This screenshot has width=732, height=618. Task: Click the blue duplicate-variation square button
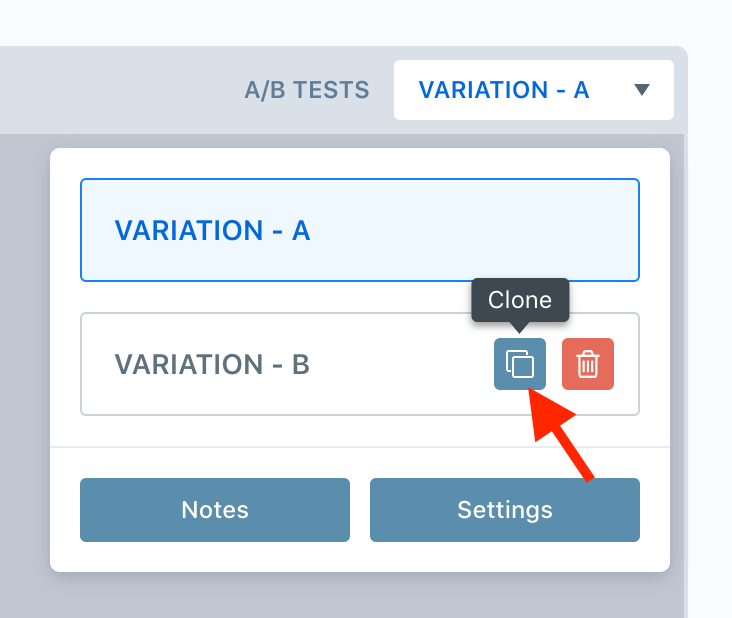[520, 364]
